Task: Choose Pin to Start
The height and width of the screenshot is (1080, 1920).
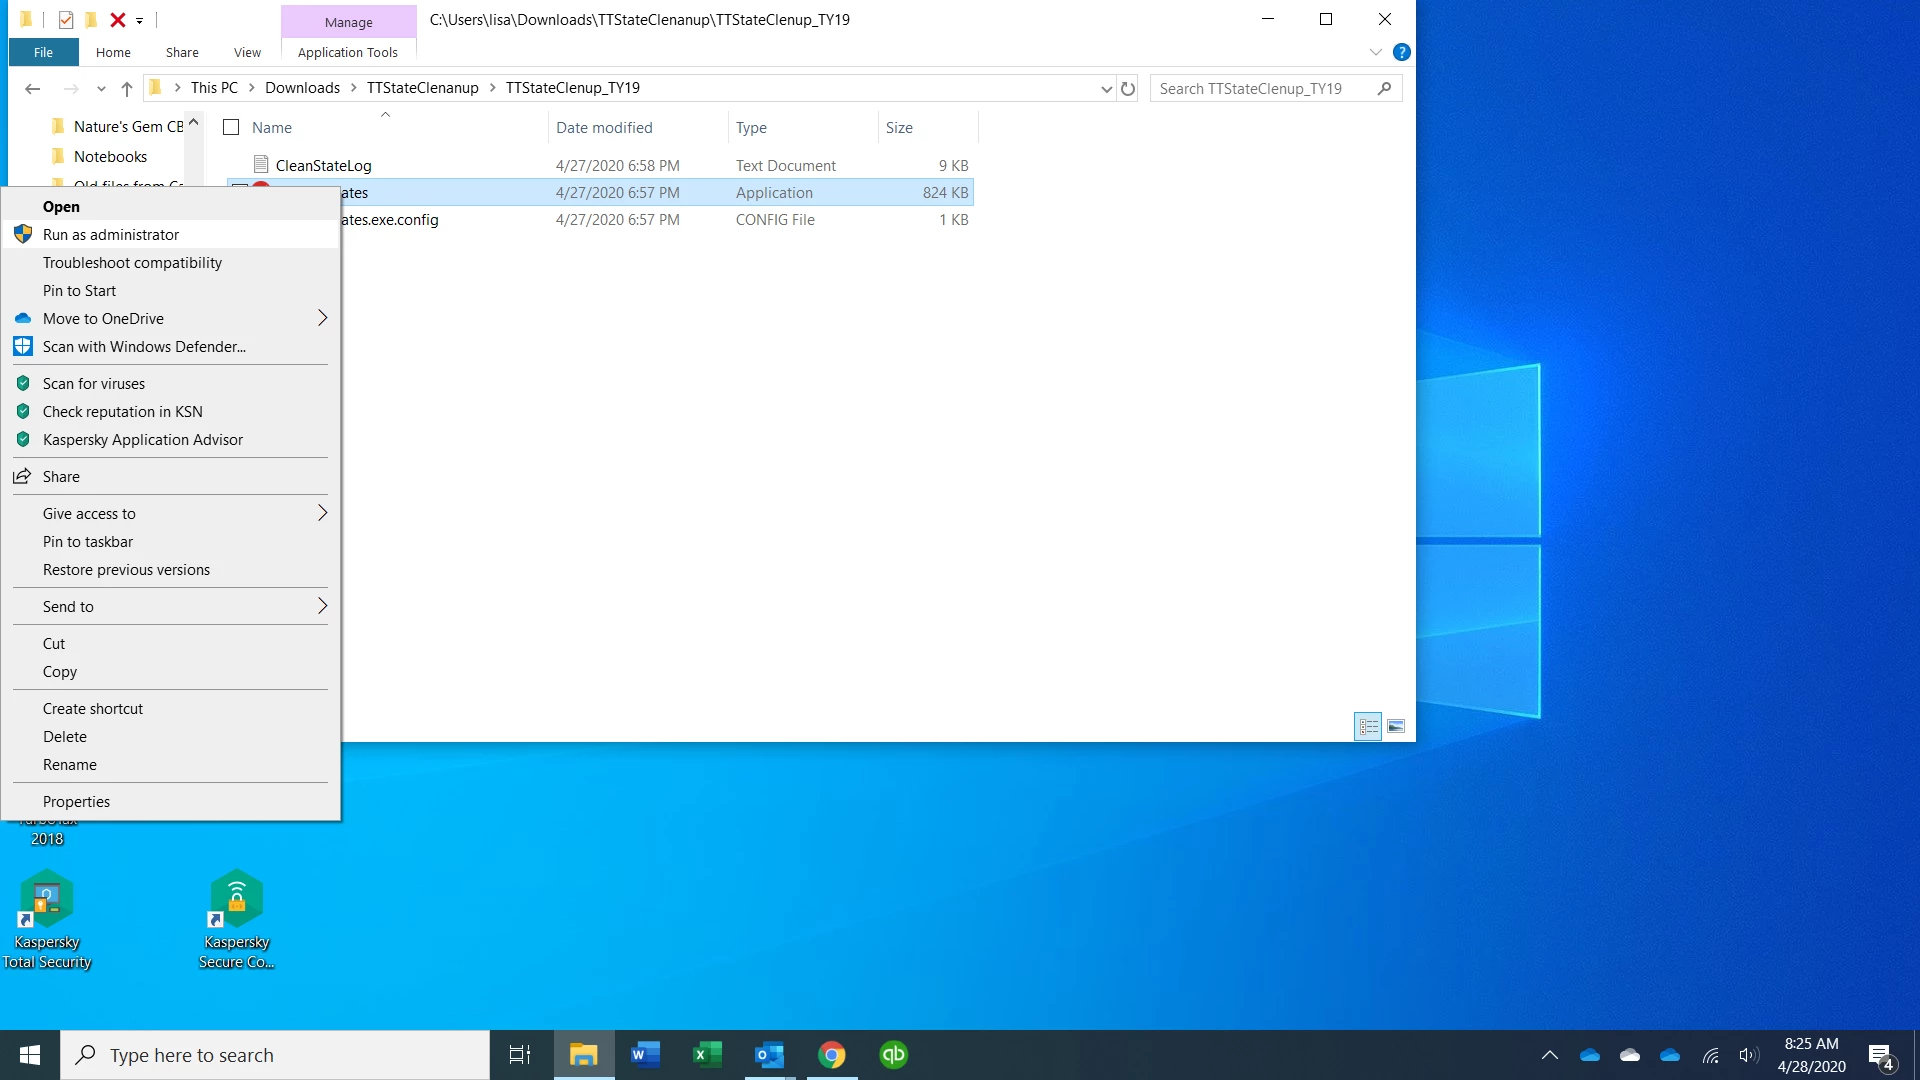Action: click(171, 291)
